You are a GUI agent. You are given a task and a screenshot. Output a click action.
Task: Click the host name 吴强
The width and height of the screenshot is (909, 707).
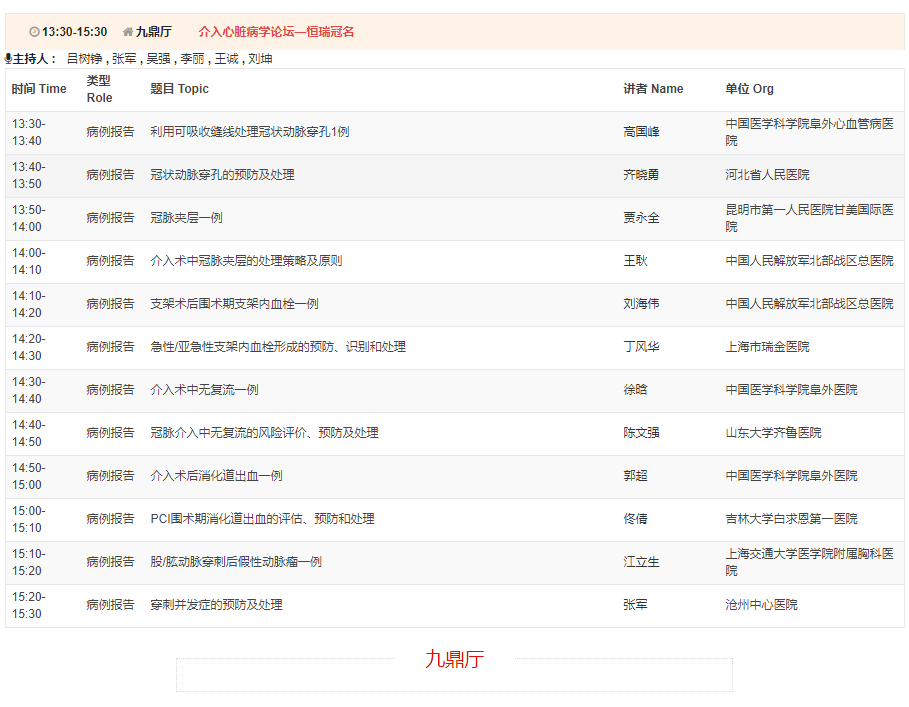[158, 59]
